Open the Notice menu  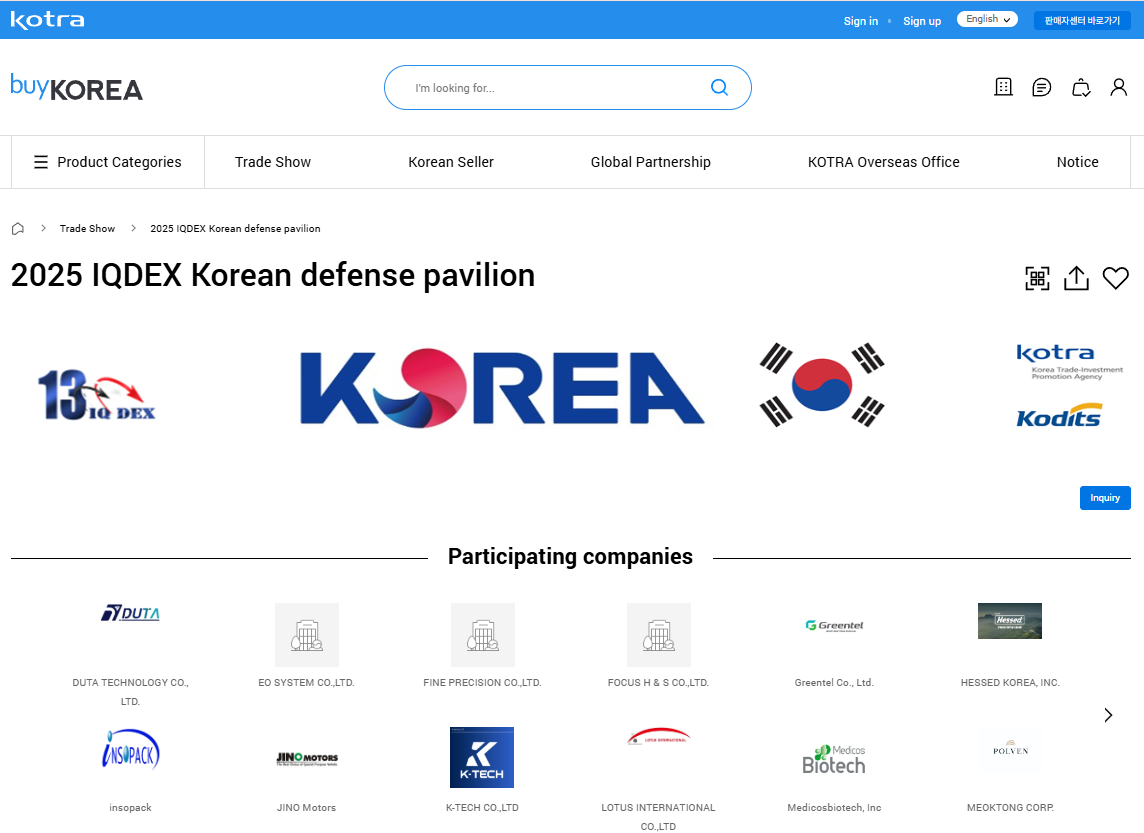1078,162
